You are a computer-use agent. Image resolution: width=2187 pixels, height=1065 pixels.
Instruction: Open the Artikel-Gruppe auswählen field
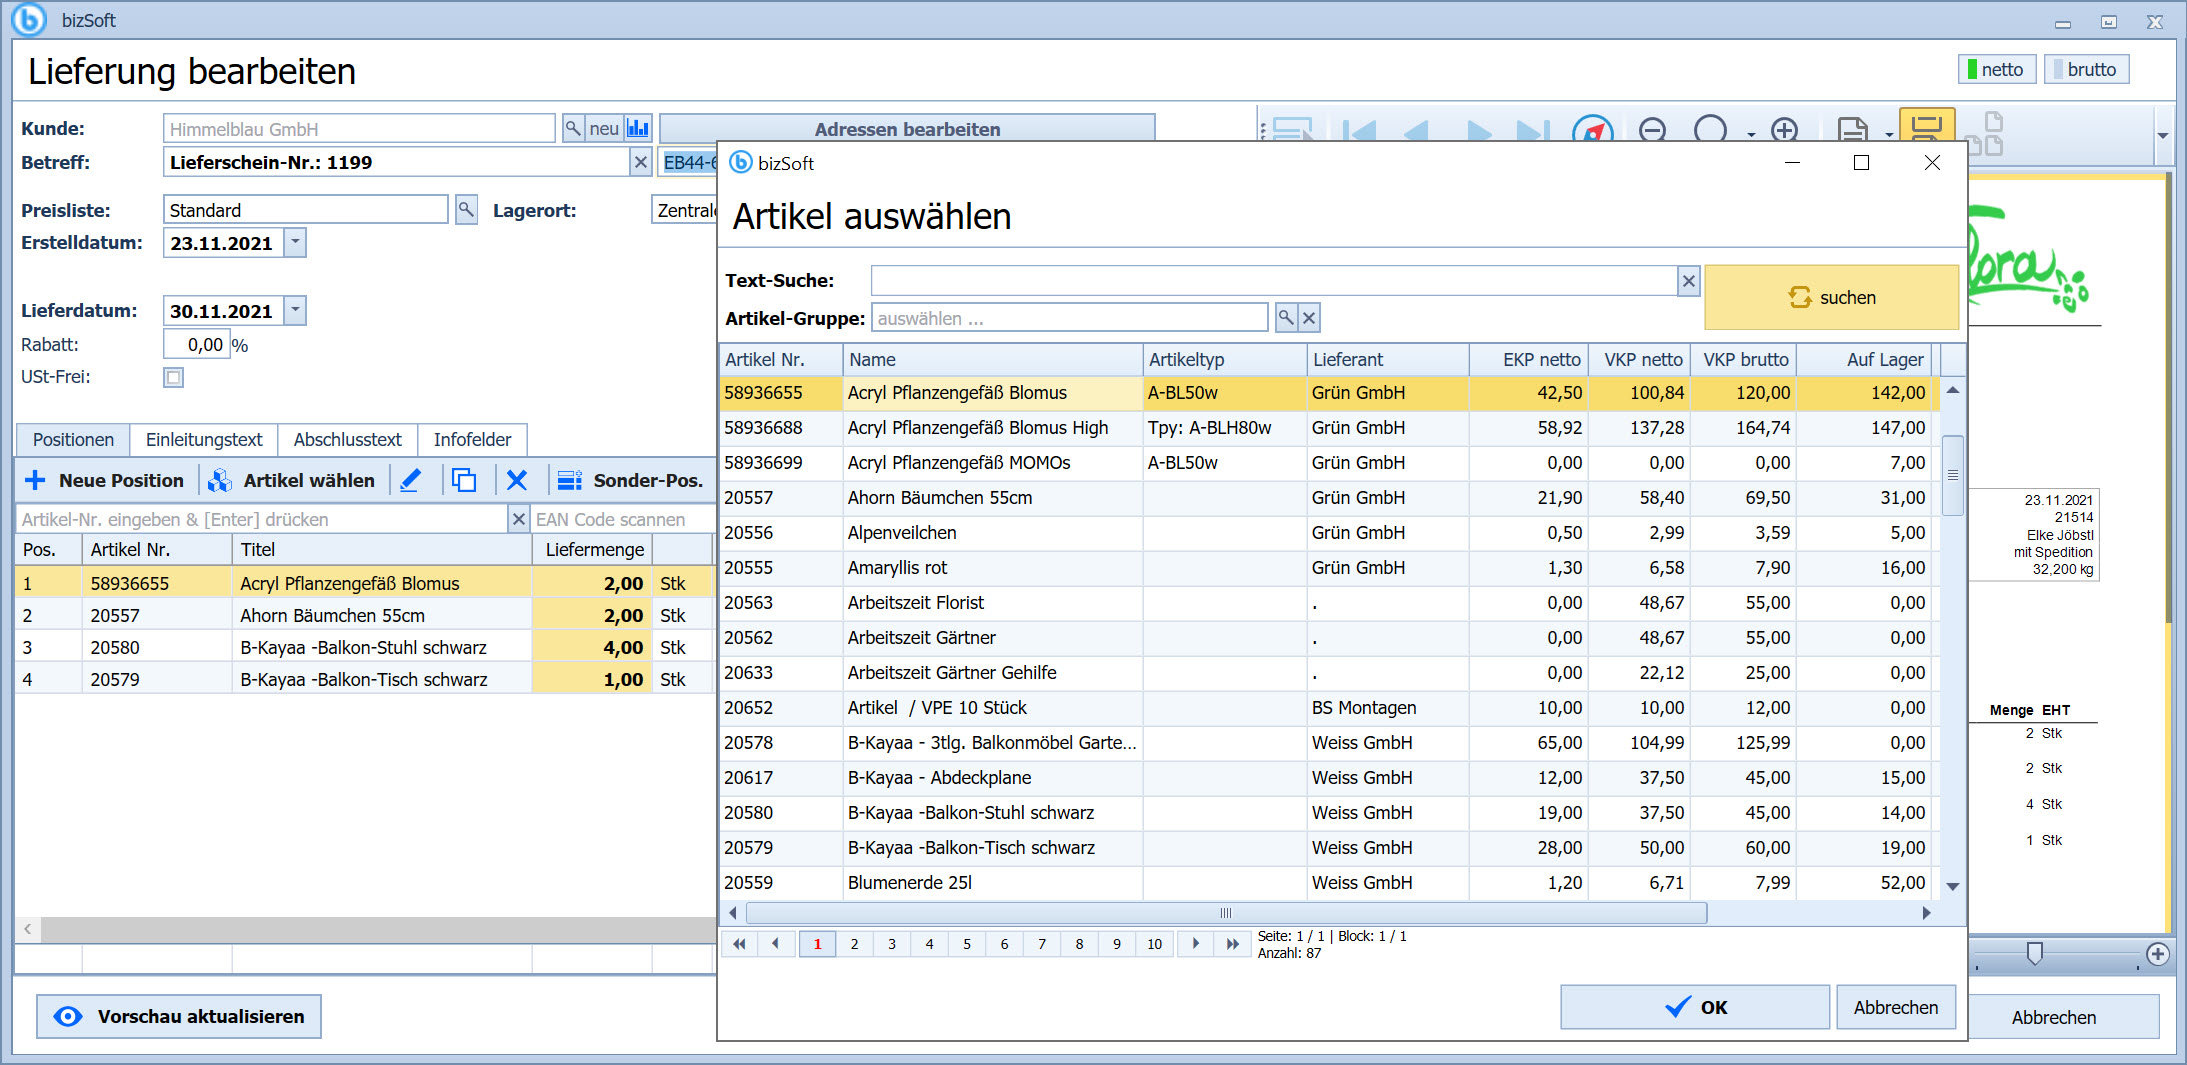[x=1070, y=318]
